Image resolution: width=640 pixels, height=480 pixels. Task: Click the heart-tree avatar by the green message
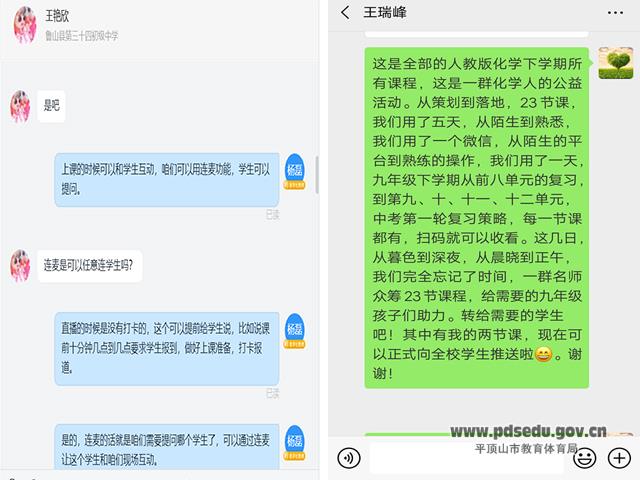click(616, 63)
